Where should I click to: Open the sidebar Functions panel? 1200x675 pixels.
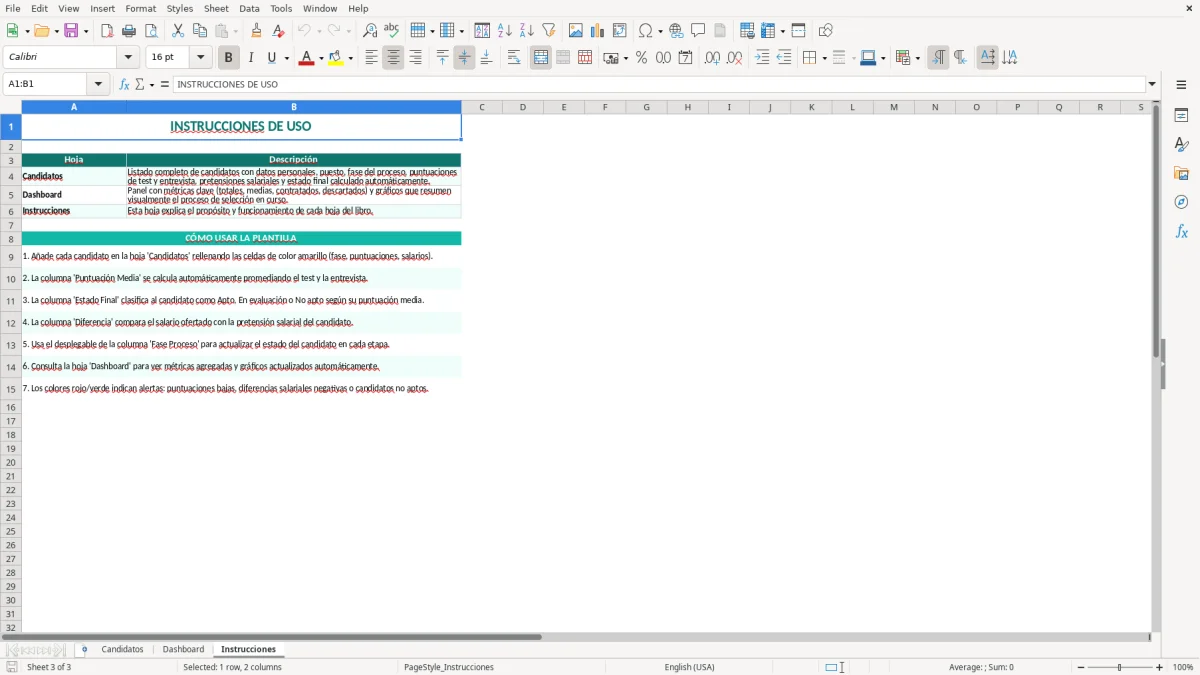(1181, 231)
